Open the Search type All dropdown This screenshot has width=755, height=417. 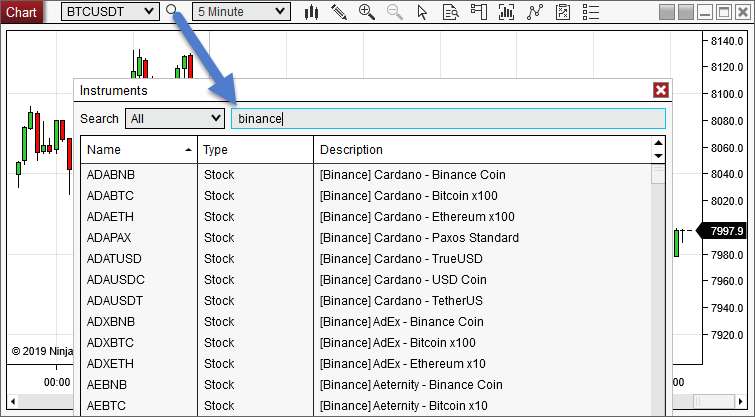pyautogui.click(x=175, y=118)
